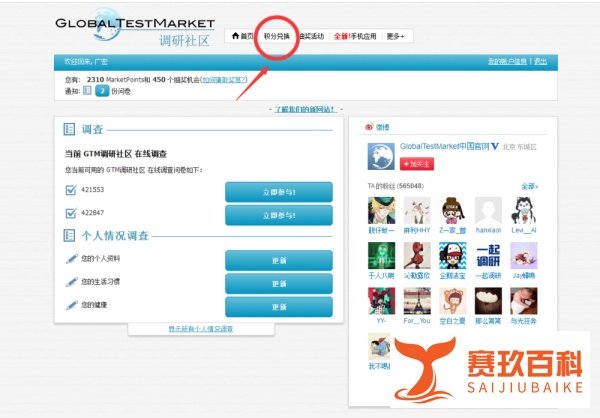Viewport: 600px width, 418px height.
Task: Click the checkmark icon beside survey 421553
Action: [71, 190]
